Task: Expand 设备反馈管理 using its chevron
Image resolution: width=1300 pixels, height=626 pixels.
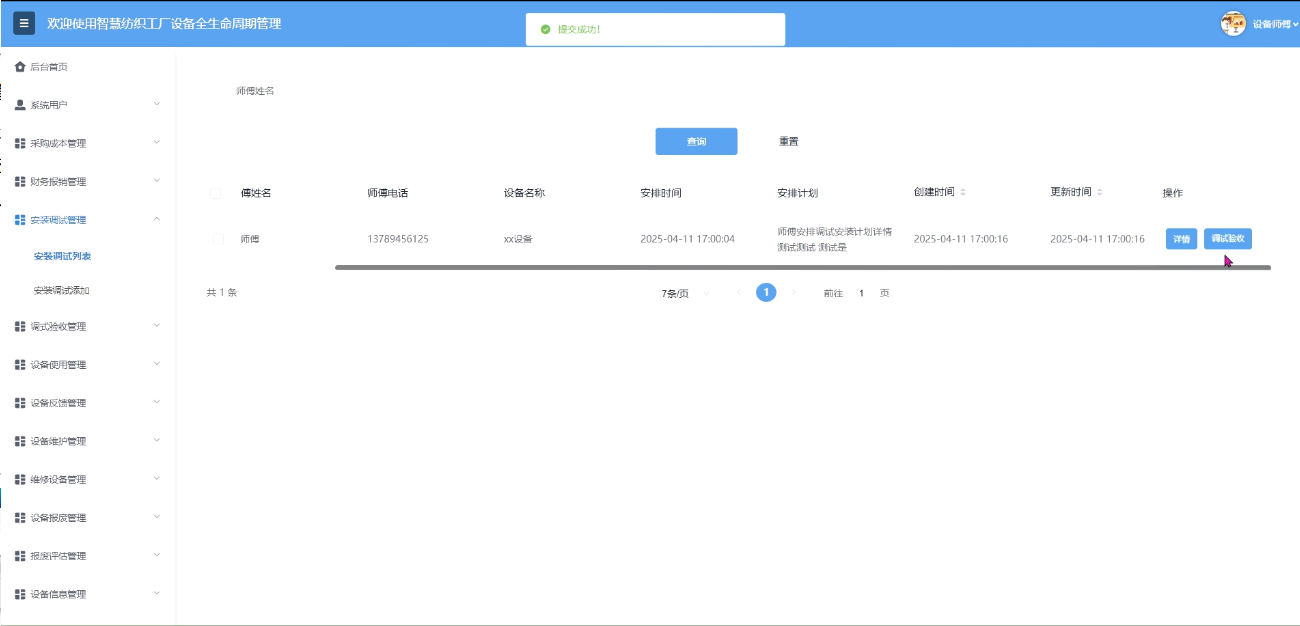Action: [157, 402]
